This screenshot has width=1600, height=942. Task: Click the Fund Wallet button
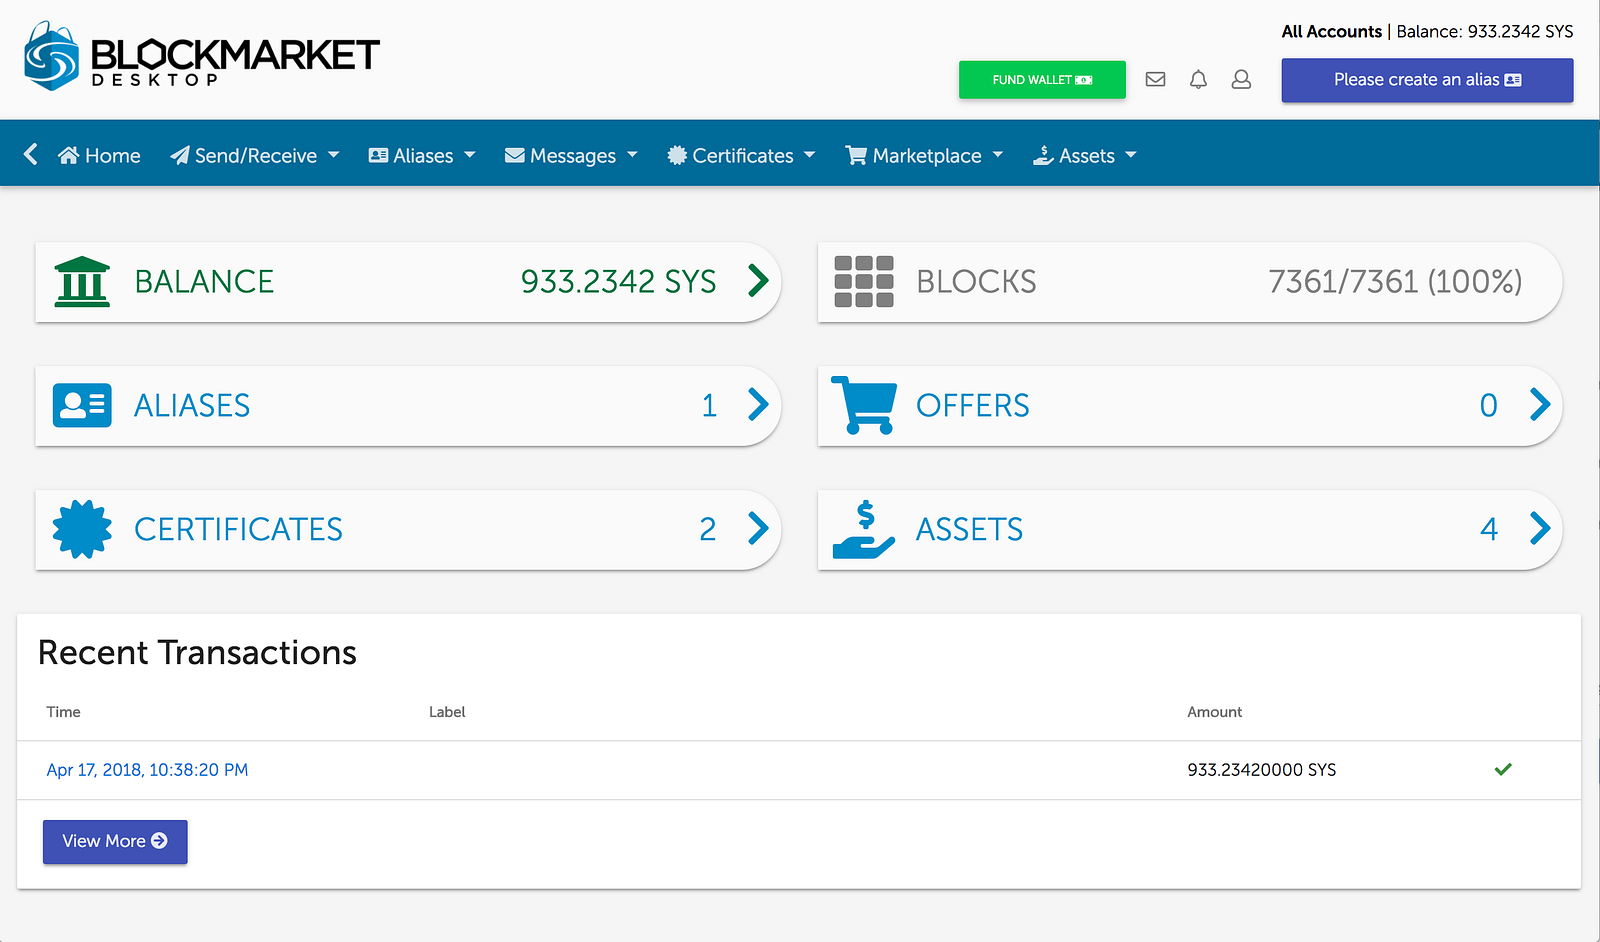1042,80
